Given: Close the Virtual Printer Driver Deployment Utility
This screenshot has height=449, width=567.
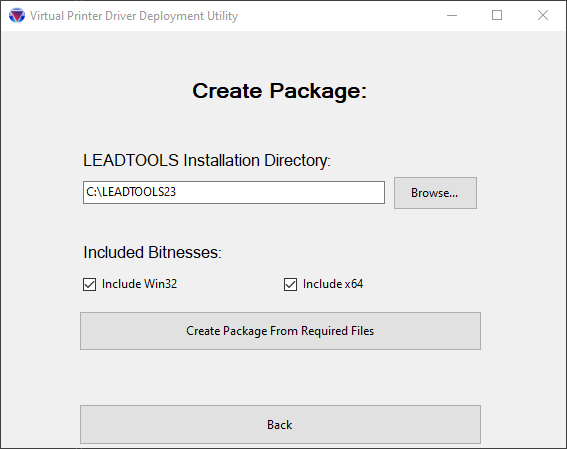Looking at the screenshot, I should point(542,16).
